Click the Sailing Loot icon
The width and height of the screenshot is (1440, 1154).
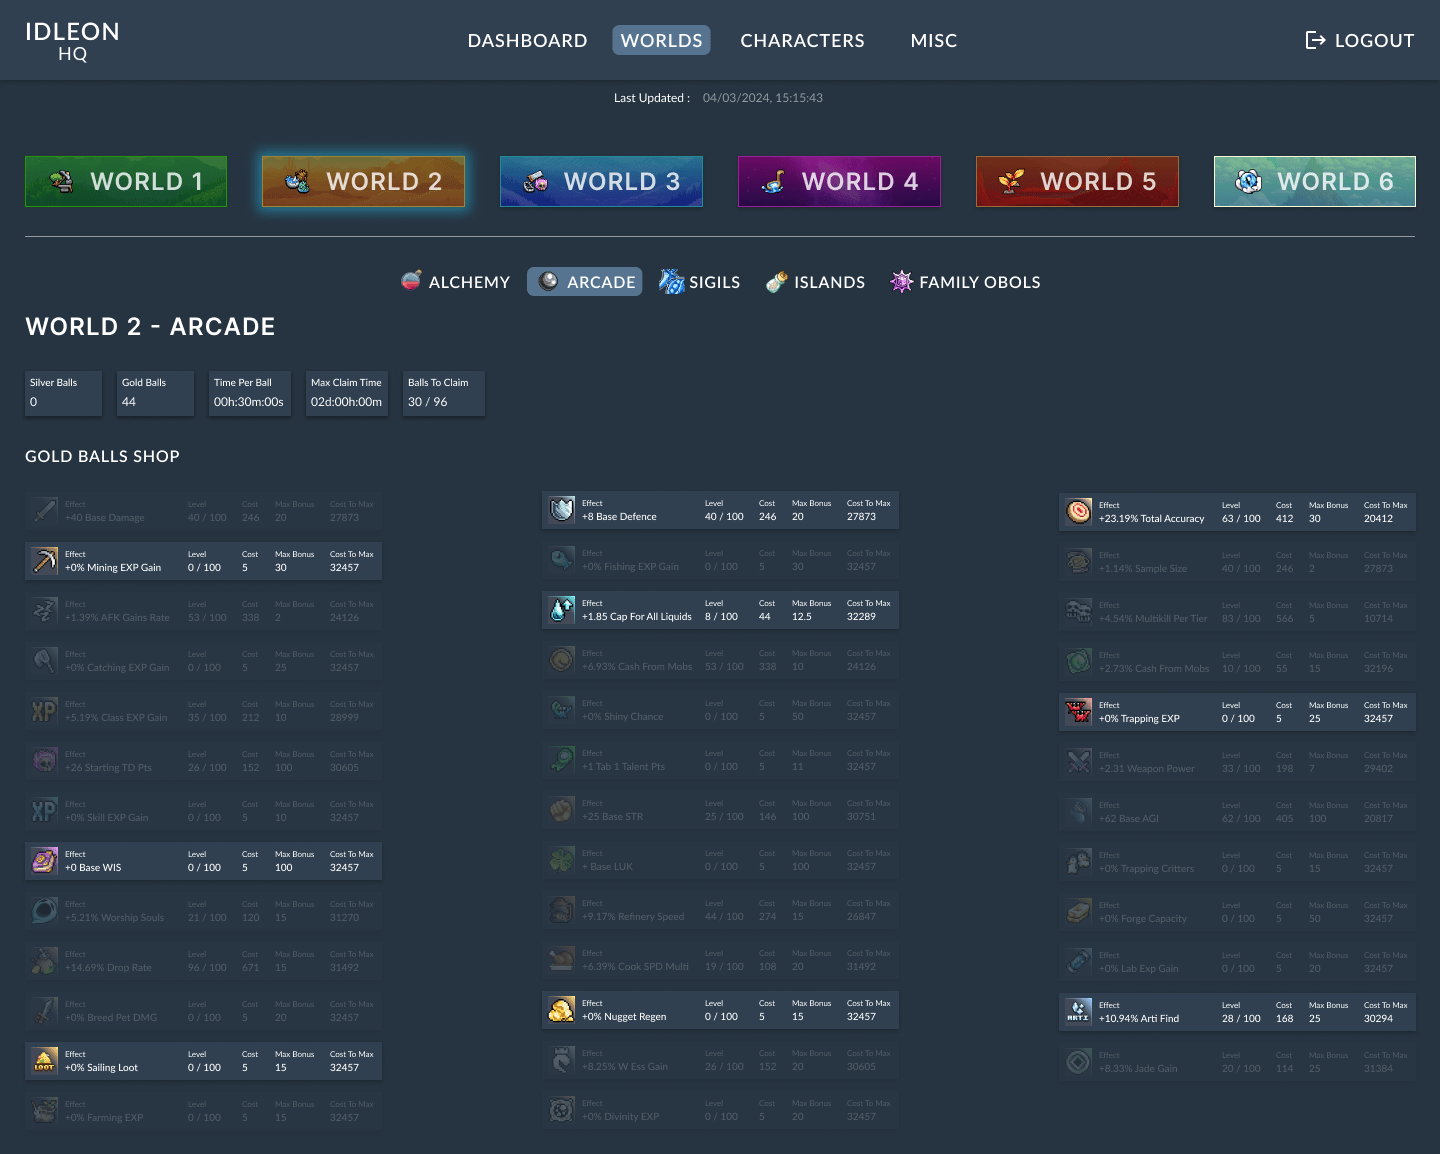pyautogui.click(x=45, y=1060)
